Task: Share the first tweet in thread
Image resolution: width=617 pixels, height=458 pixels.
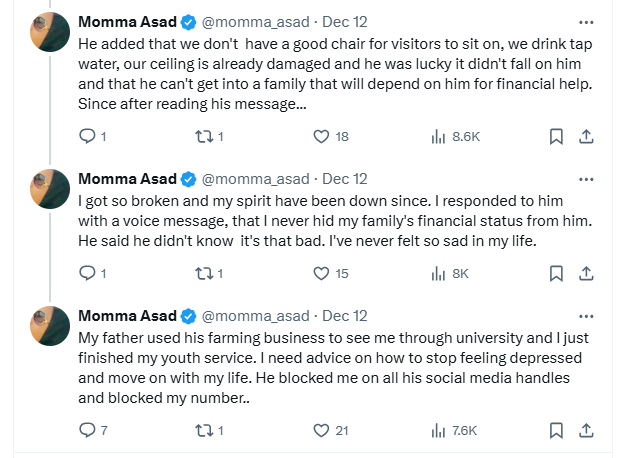Action: [587, 136]
